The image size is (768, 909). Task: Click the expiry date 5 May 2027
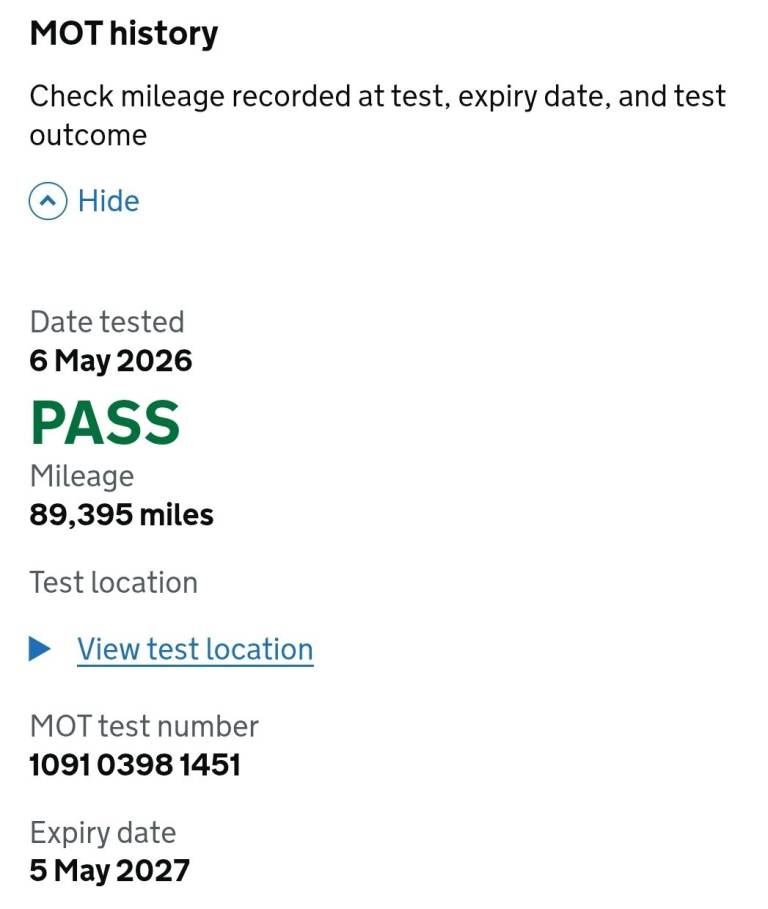pos(110,871)
